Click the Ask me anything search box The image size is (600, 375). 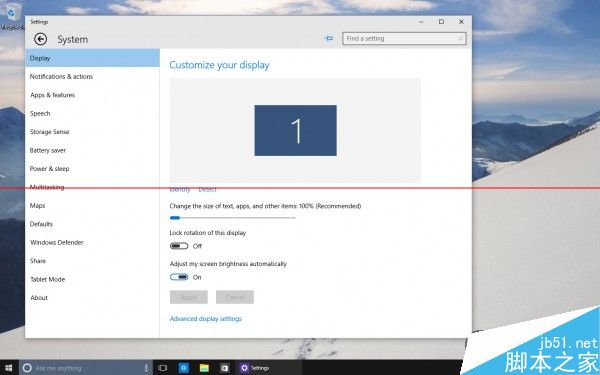(86, 368)
